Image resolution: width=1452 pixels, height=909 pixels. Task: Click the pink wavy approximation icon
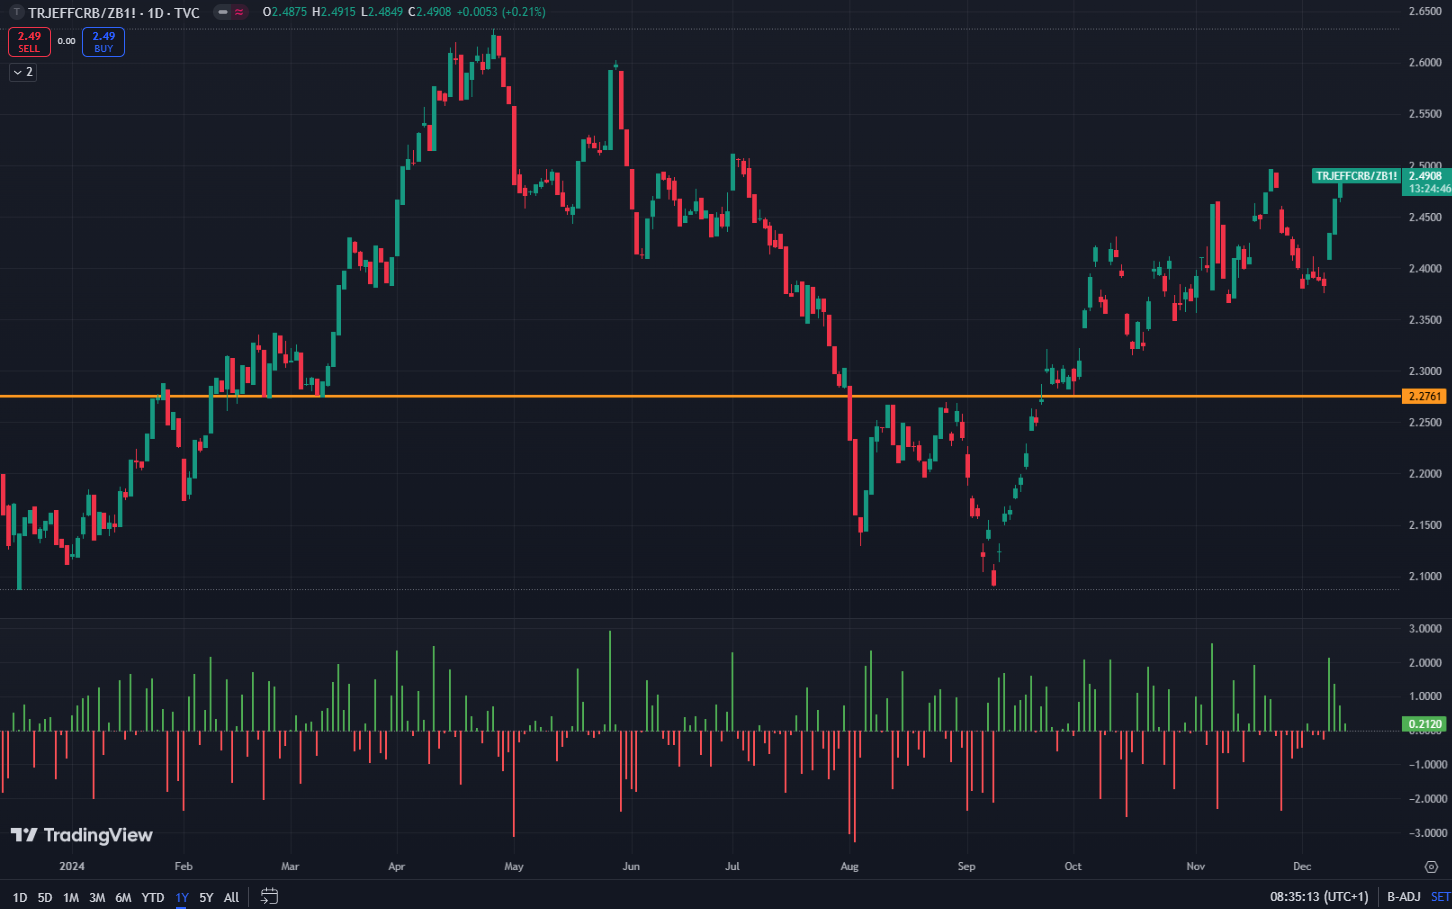[x=240, y=13]
